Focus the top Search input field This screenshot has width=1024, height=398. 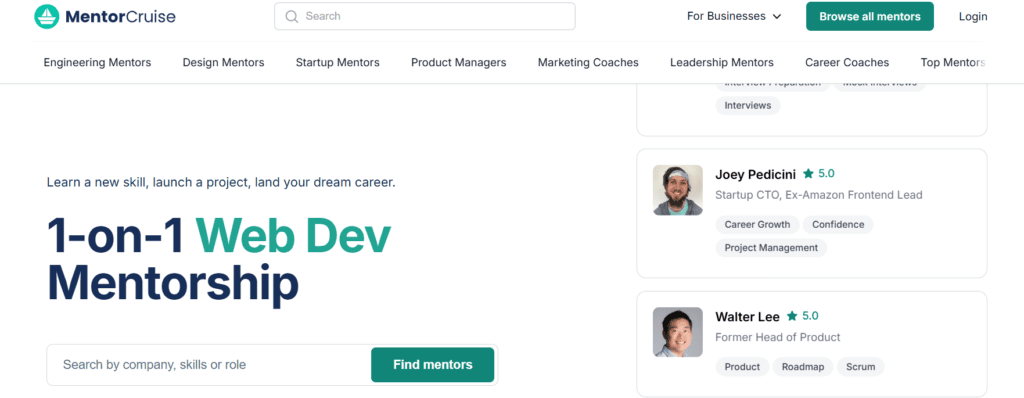pos(424,16)
